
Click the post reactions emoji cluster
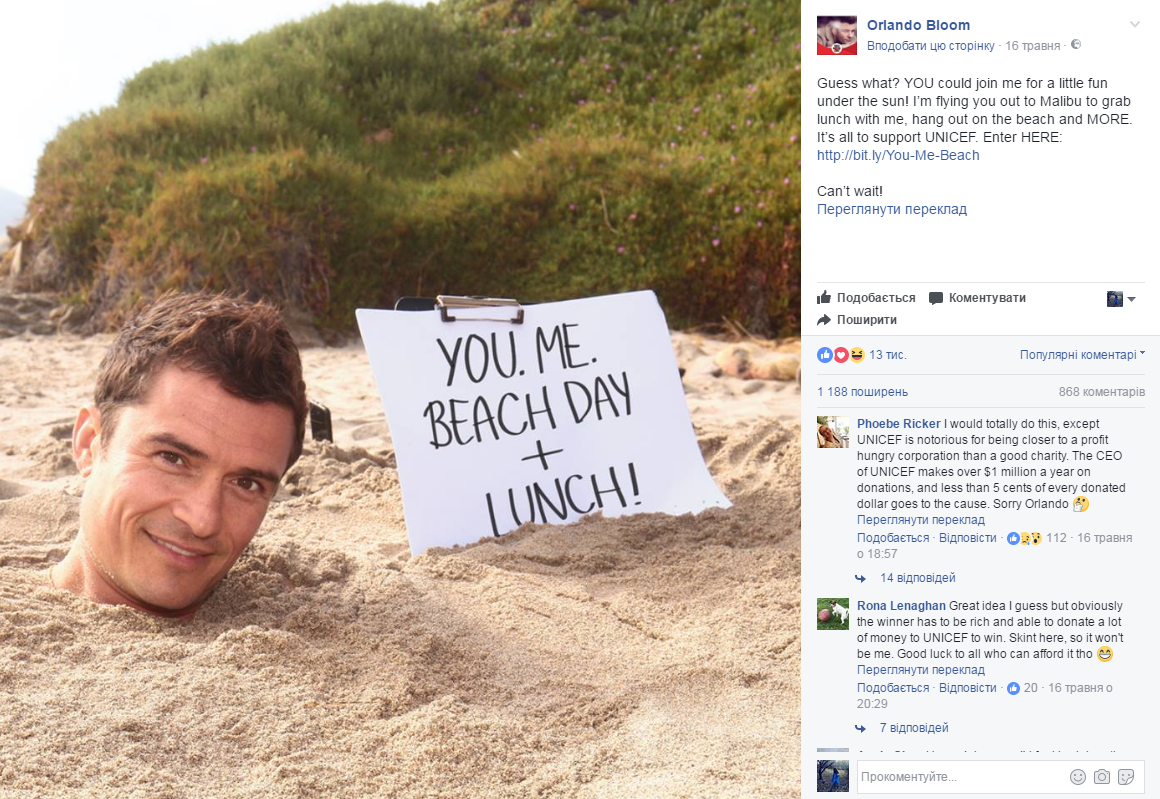(840, 355)
